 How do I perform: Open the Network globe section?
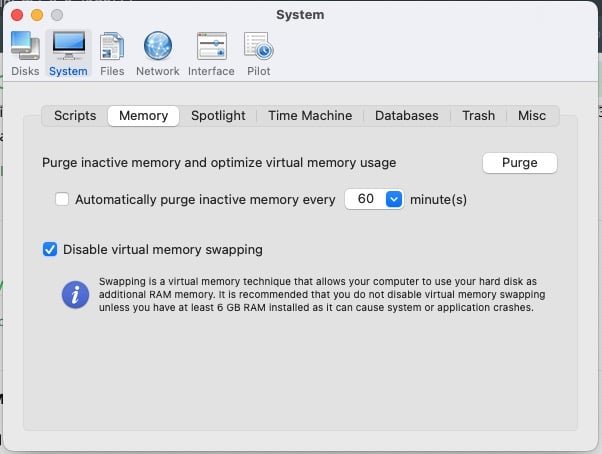click(158, 54)
